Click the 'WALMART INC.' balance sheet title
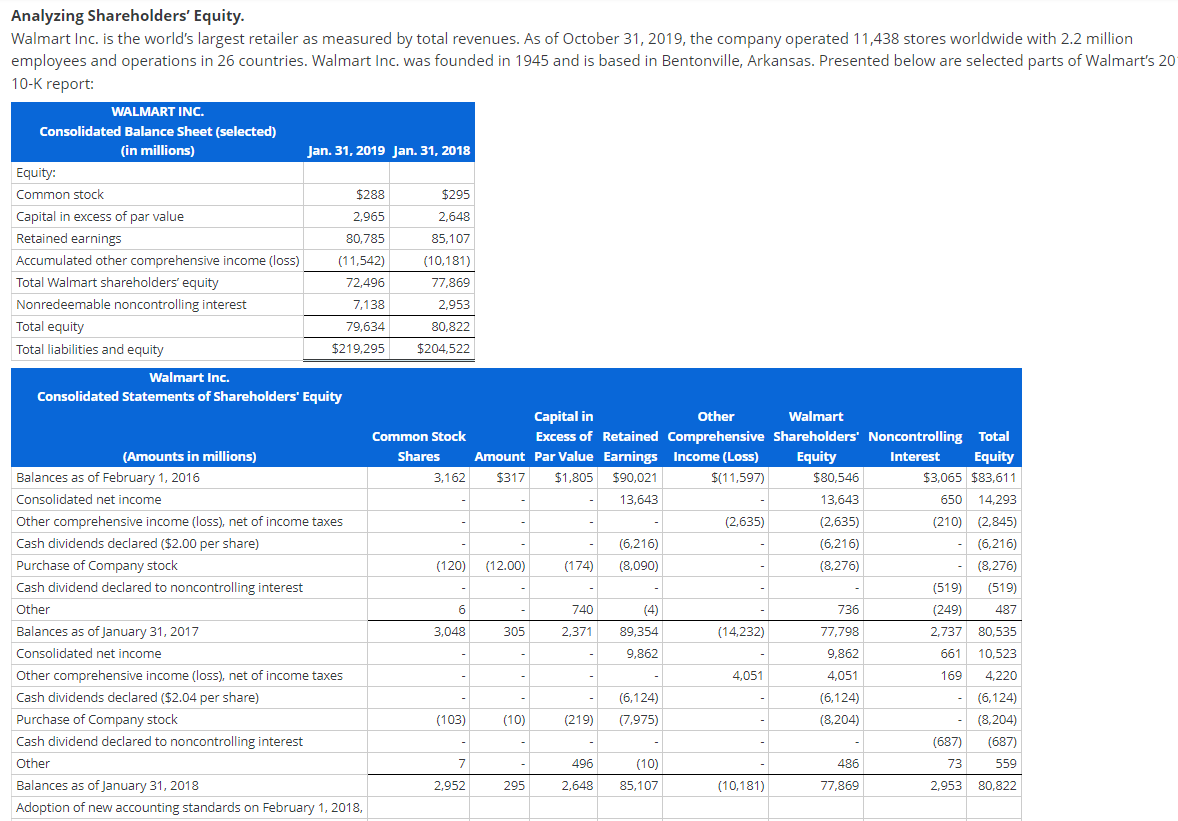Screen dimensions: 1178x821 (x=158, y=111)
